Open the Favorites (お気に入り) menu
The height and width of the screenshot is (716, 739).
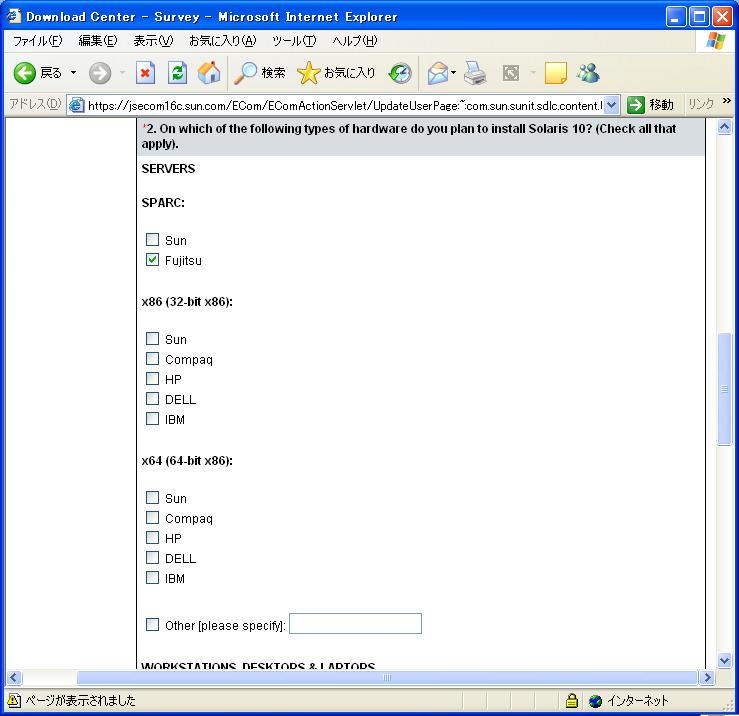pos(222,41)
